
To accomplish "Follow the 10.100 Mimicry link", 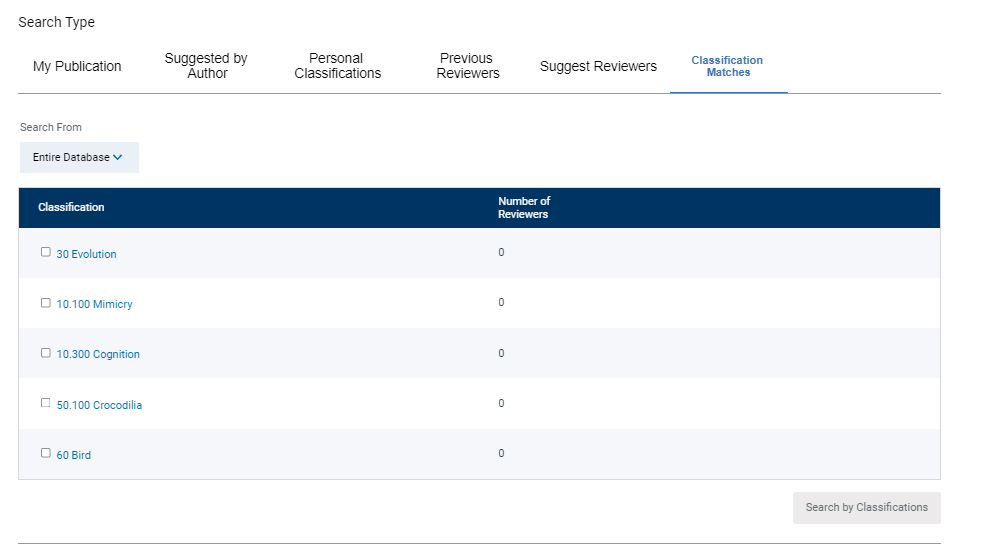I will click(x=95, y=304).
